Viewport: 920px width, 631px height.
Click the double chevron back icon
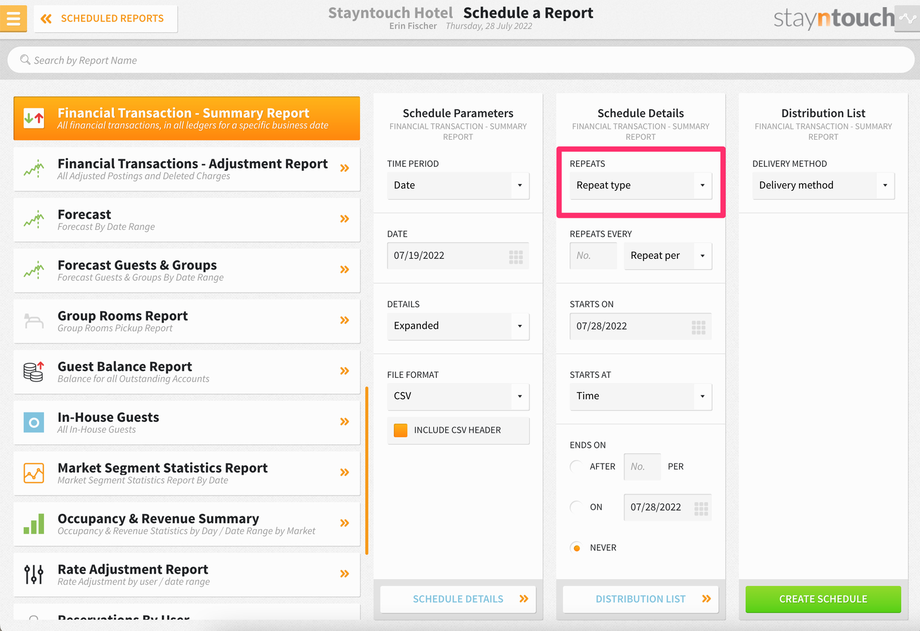46,19
